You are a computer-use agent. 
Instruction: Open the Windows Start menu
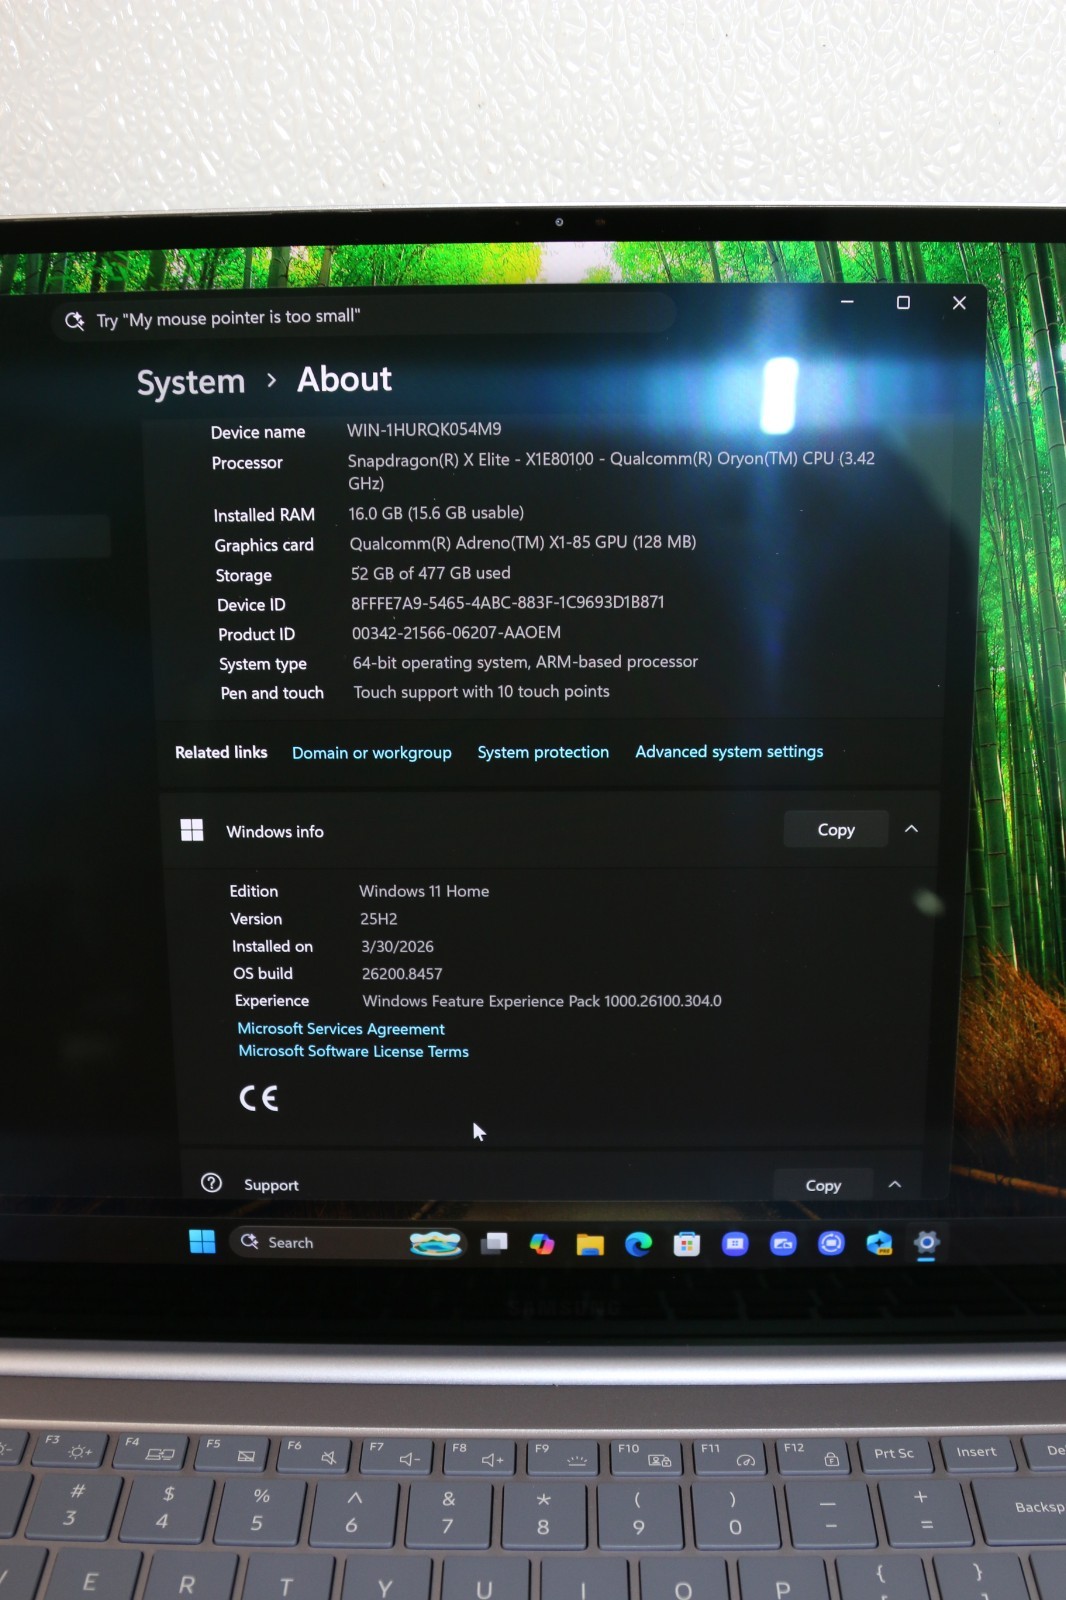coord(202,1241)
